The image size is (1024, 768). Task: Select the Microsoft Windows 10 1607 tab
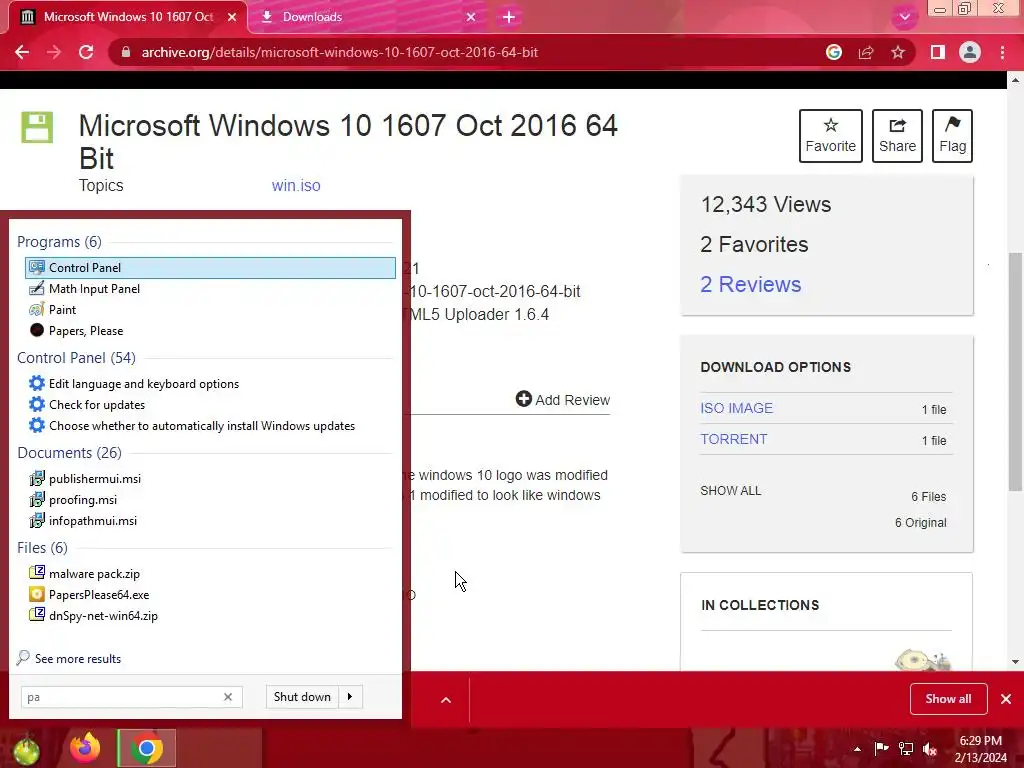point(128,17)
